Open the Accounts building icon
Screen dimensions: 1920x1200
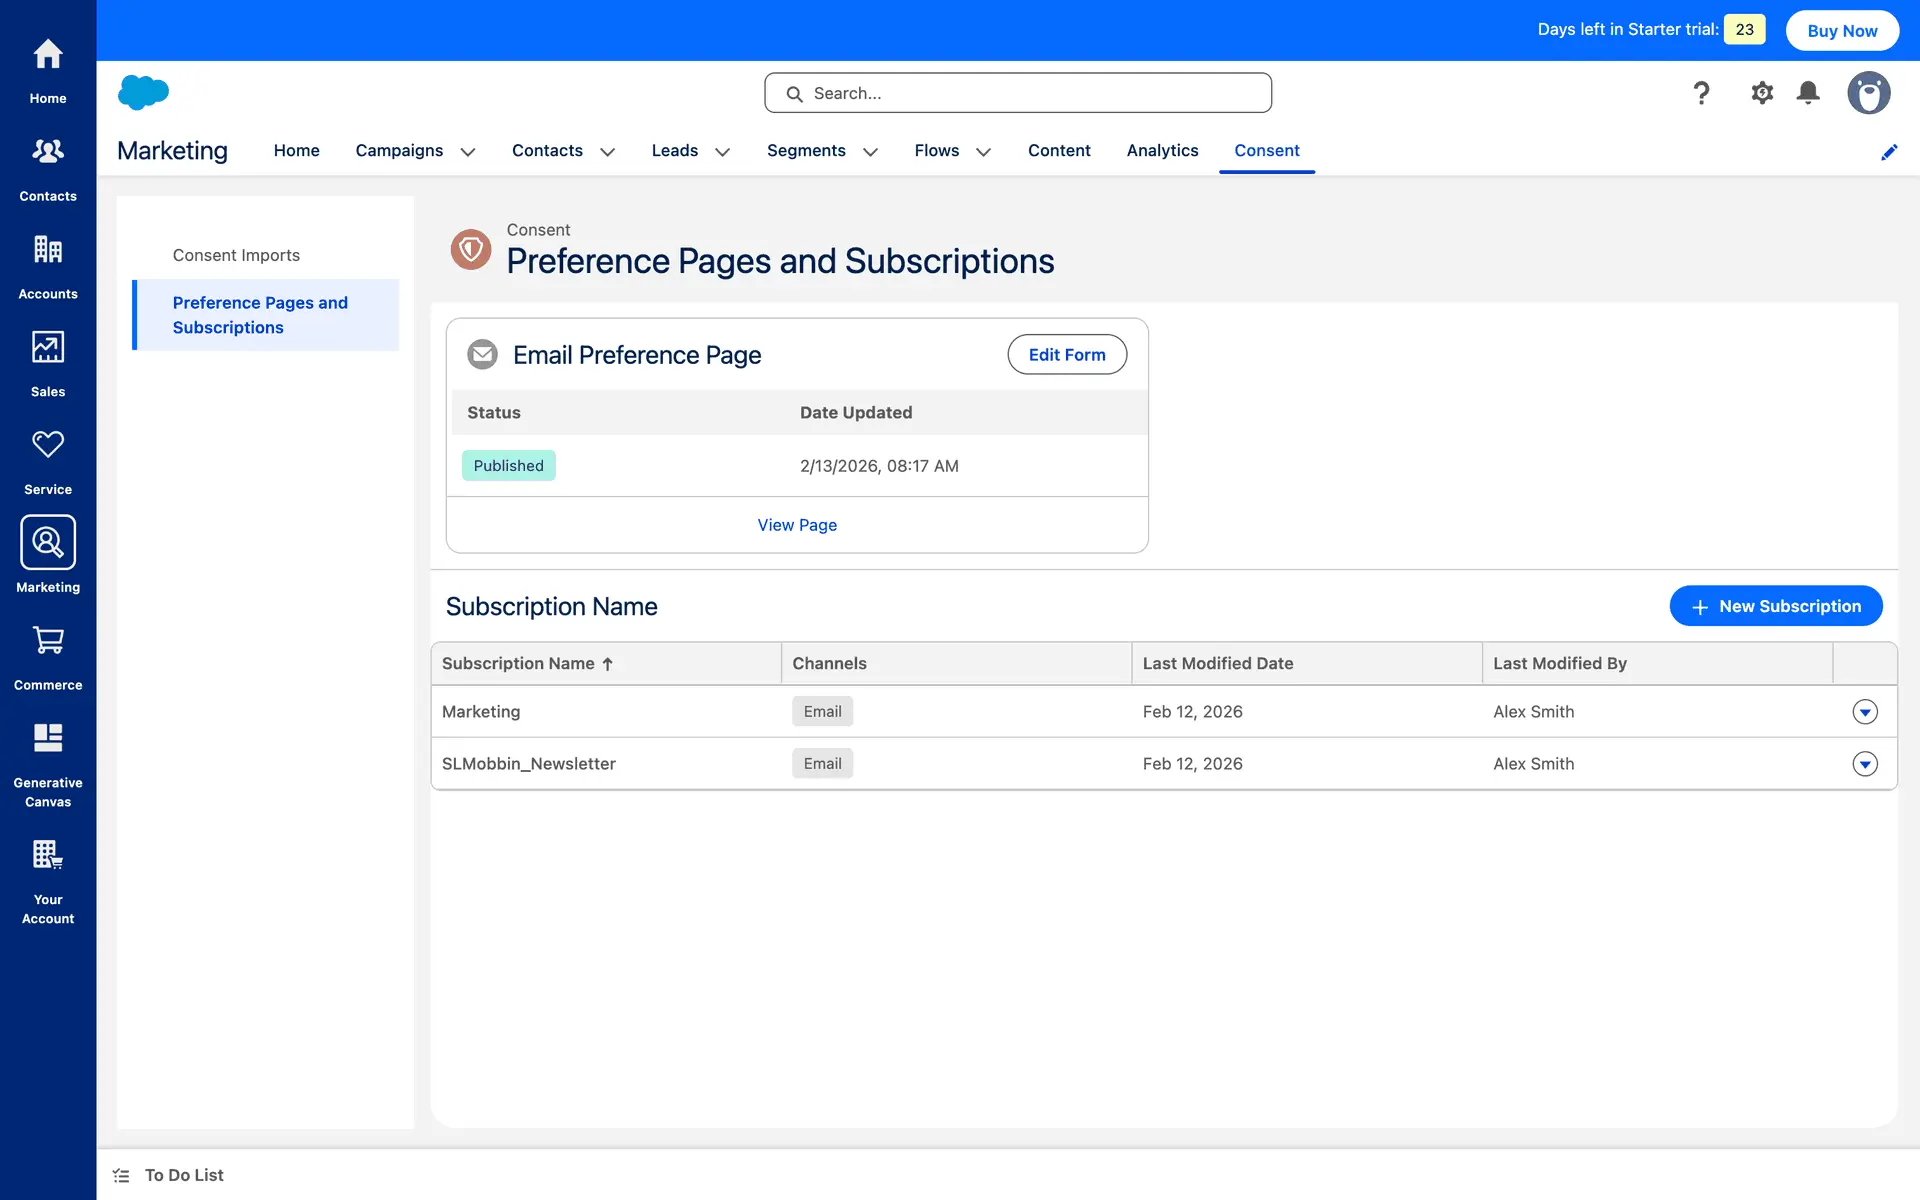pos(48,250)
